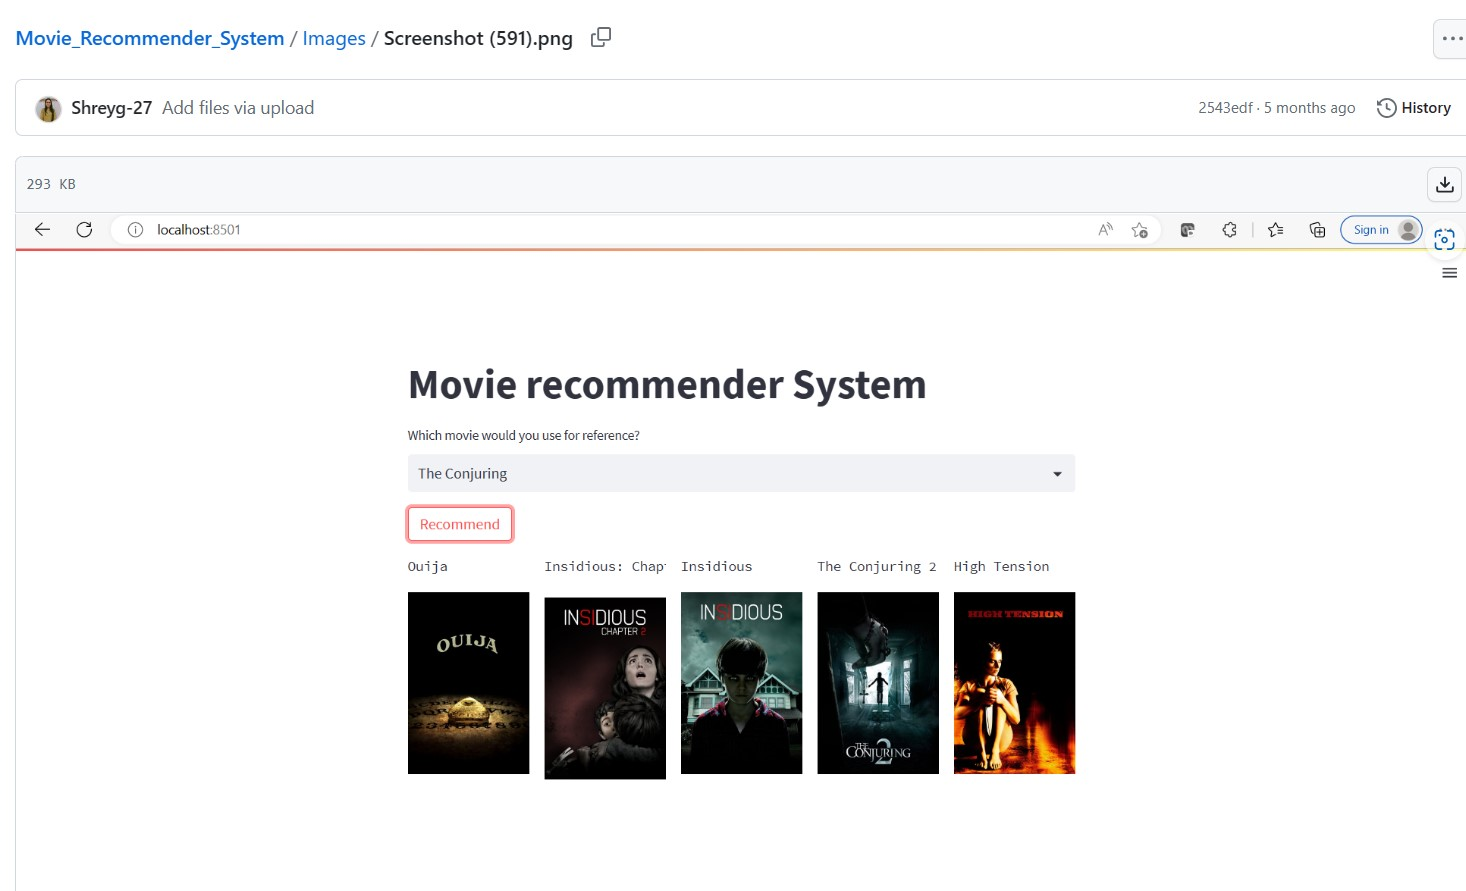Image resolution: width=1466 pixels, height=891 pixels.
Task: Add the tab to Collections icon
Action: pos(1317,229)
